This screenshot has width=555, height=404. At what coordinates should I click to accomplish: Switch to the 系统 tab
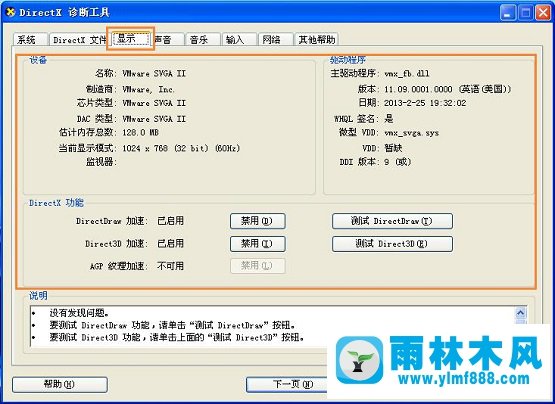(30, 39)
